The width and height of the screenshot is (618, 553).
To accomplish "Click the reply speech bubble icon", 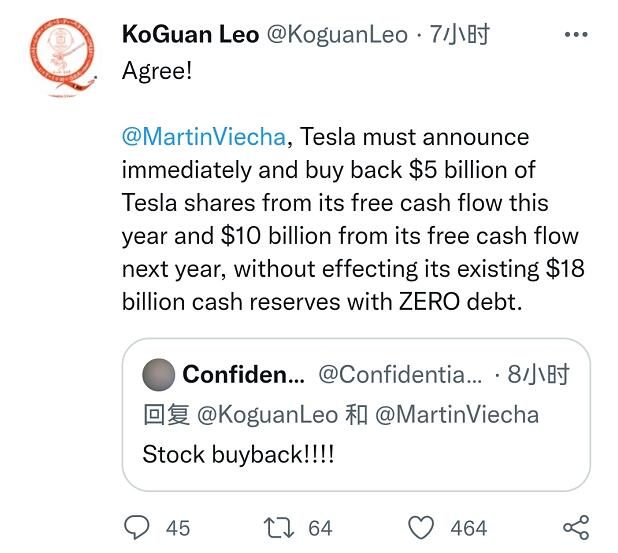I will [x=136, y=527].
